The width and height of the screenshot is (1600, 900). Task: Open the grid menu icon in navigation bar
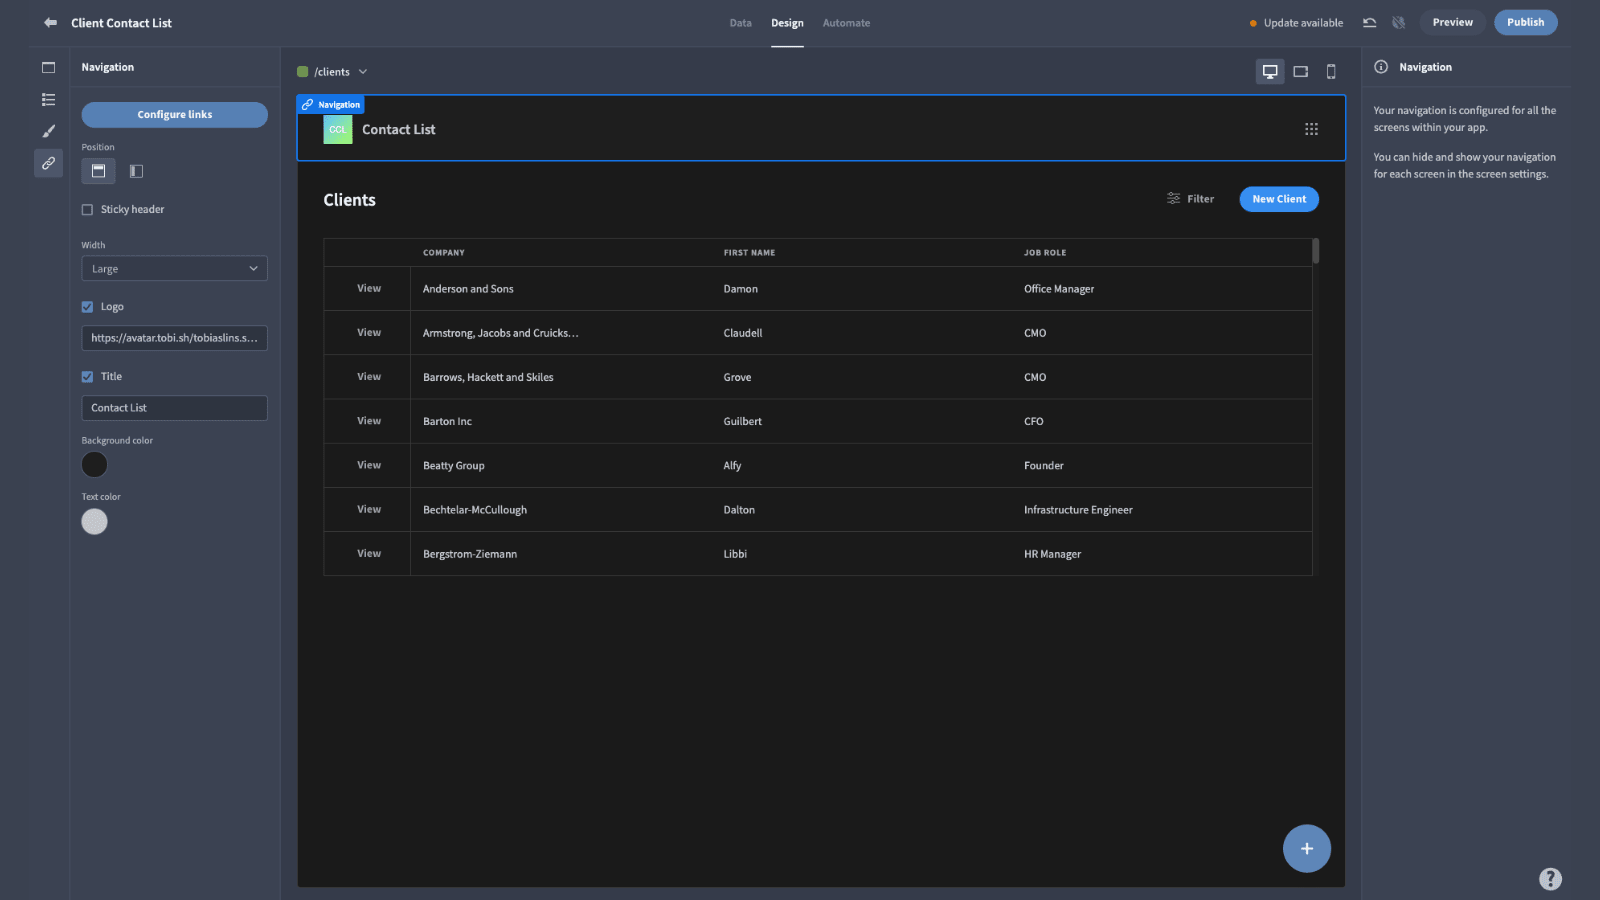click(x=1311, y=129)
